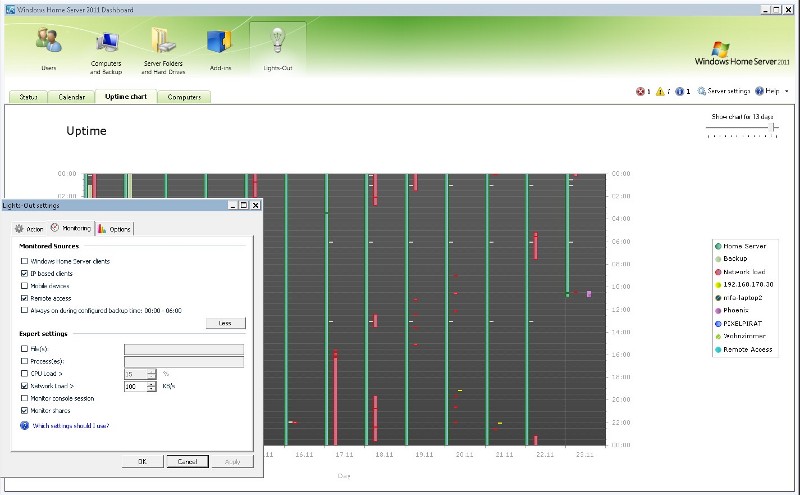800x495 pixels.
Task: Enable File(s) monitoring checkbox
Action: point(24,349)
